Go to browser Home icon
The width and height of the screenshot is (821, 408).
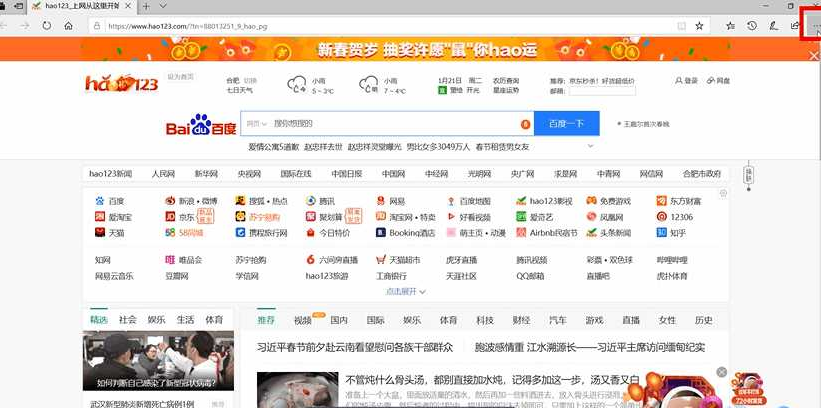click(69, 26)
